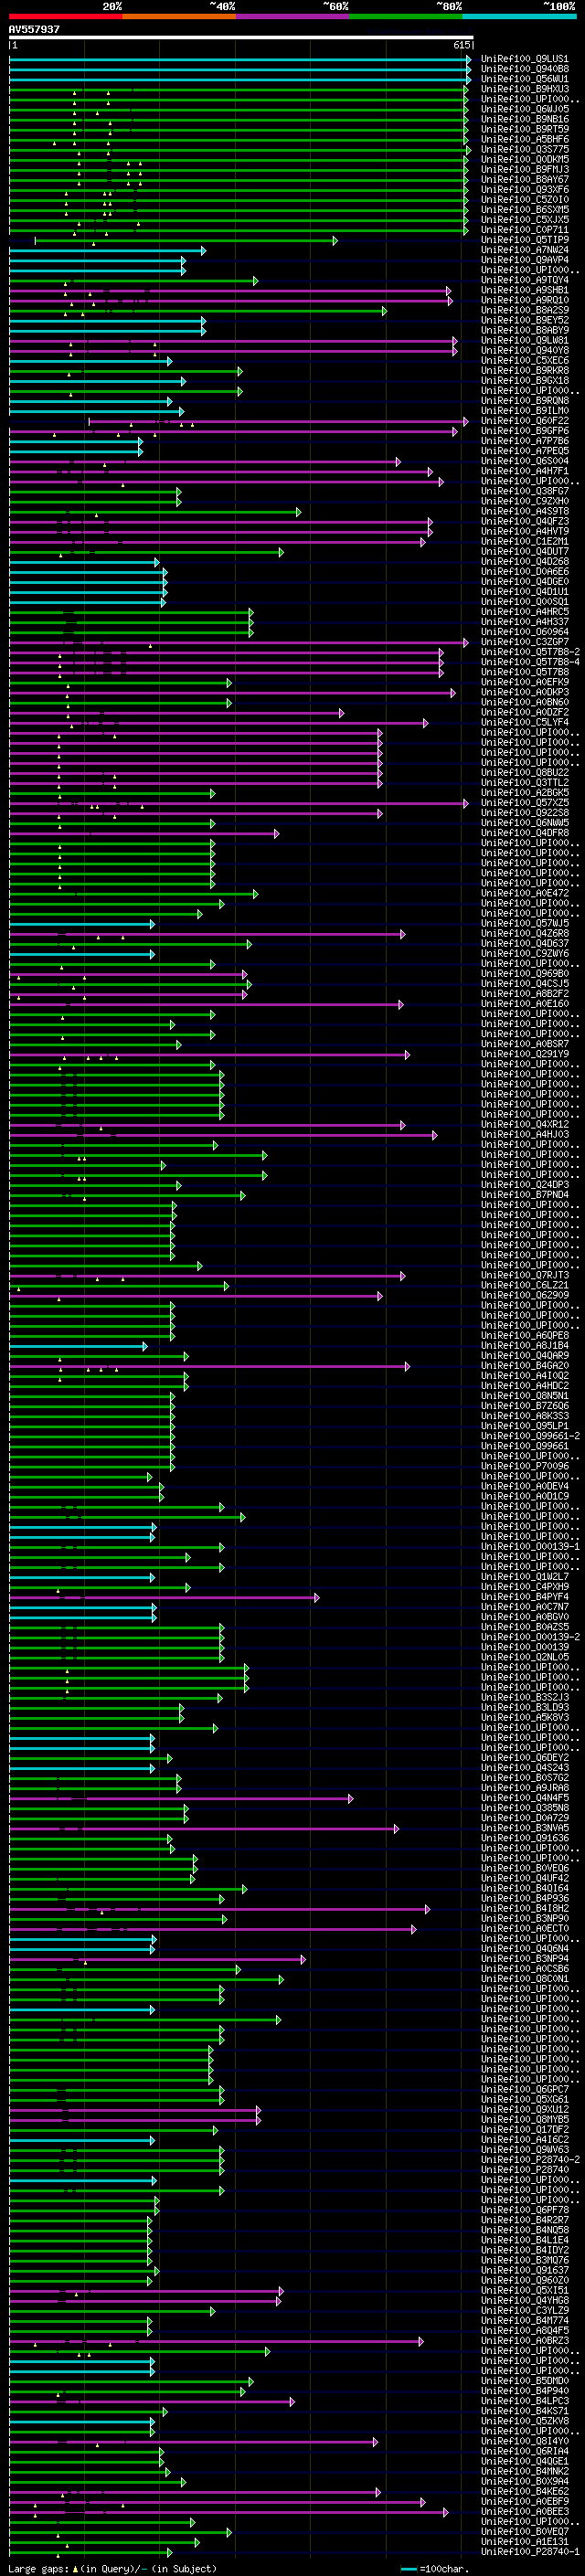The image size is (585, 2576).
Task: Select hit label UniRef100_B9RKR8
Action: pyautogui.click(x=525, y=370)
